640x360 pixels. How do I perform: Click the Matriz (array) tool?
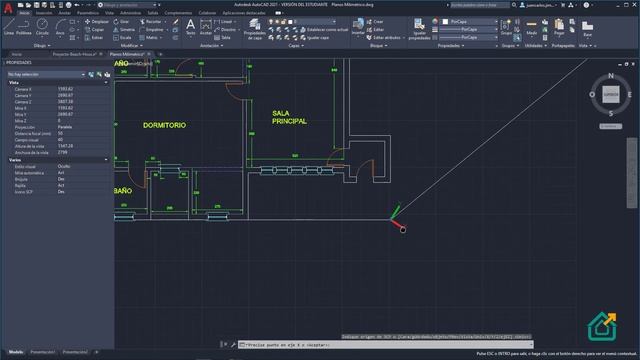click(149, 38)
